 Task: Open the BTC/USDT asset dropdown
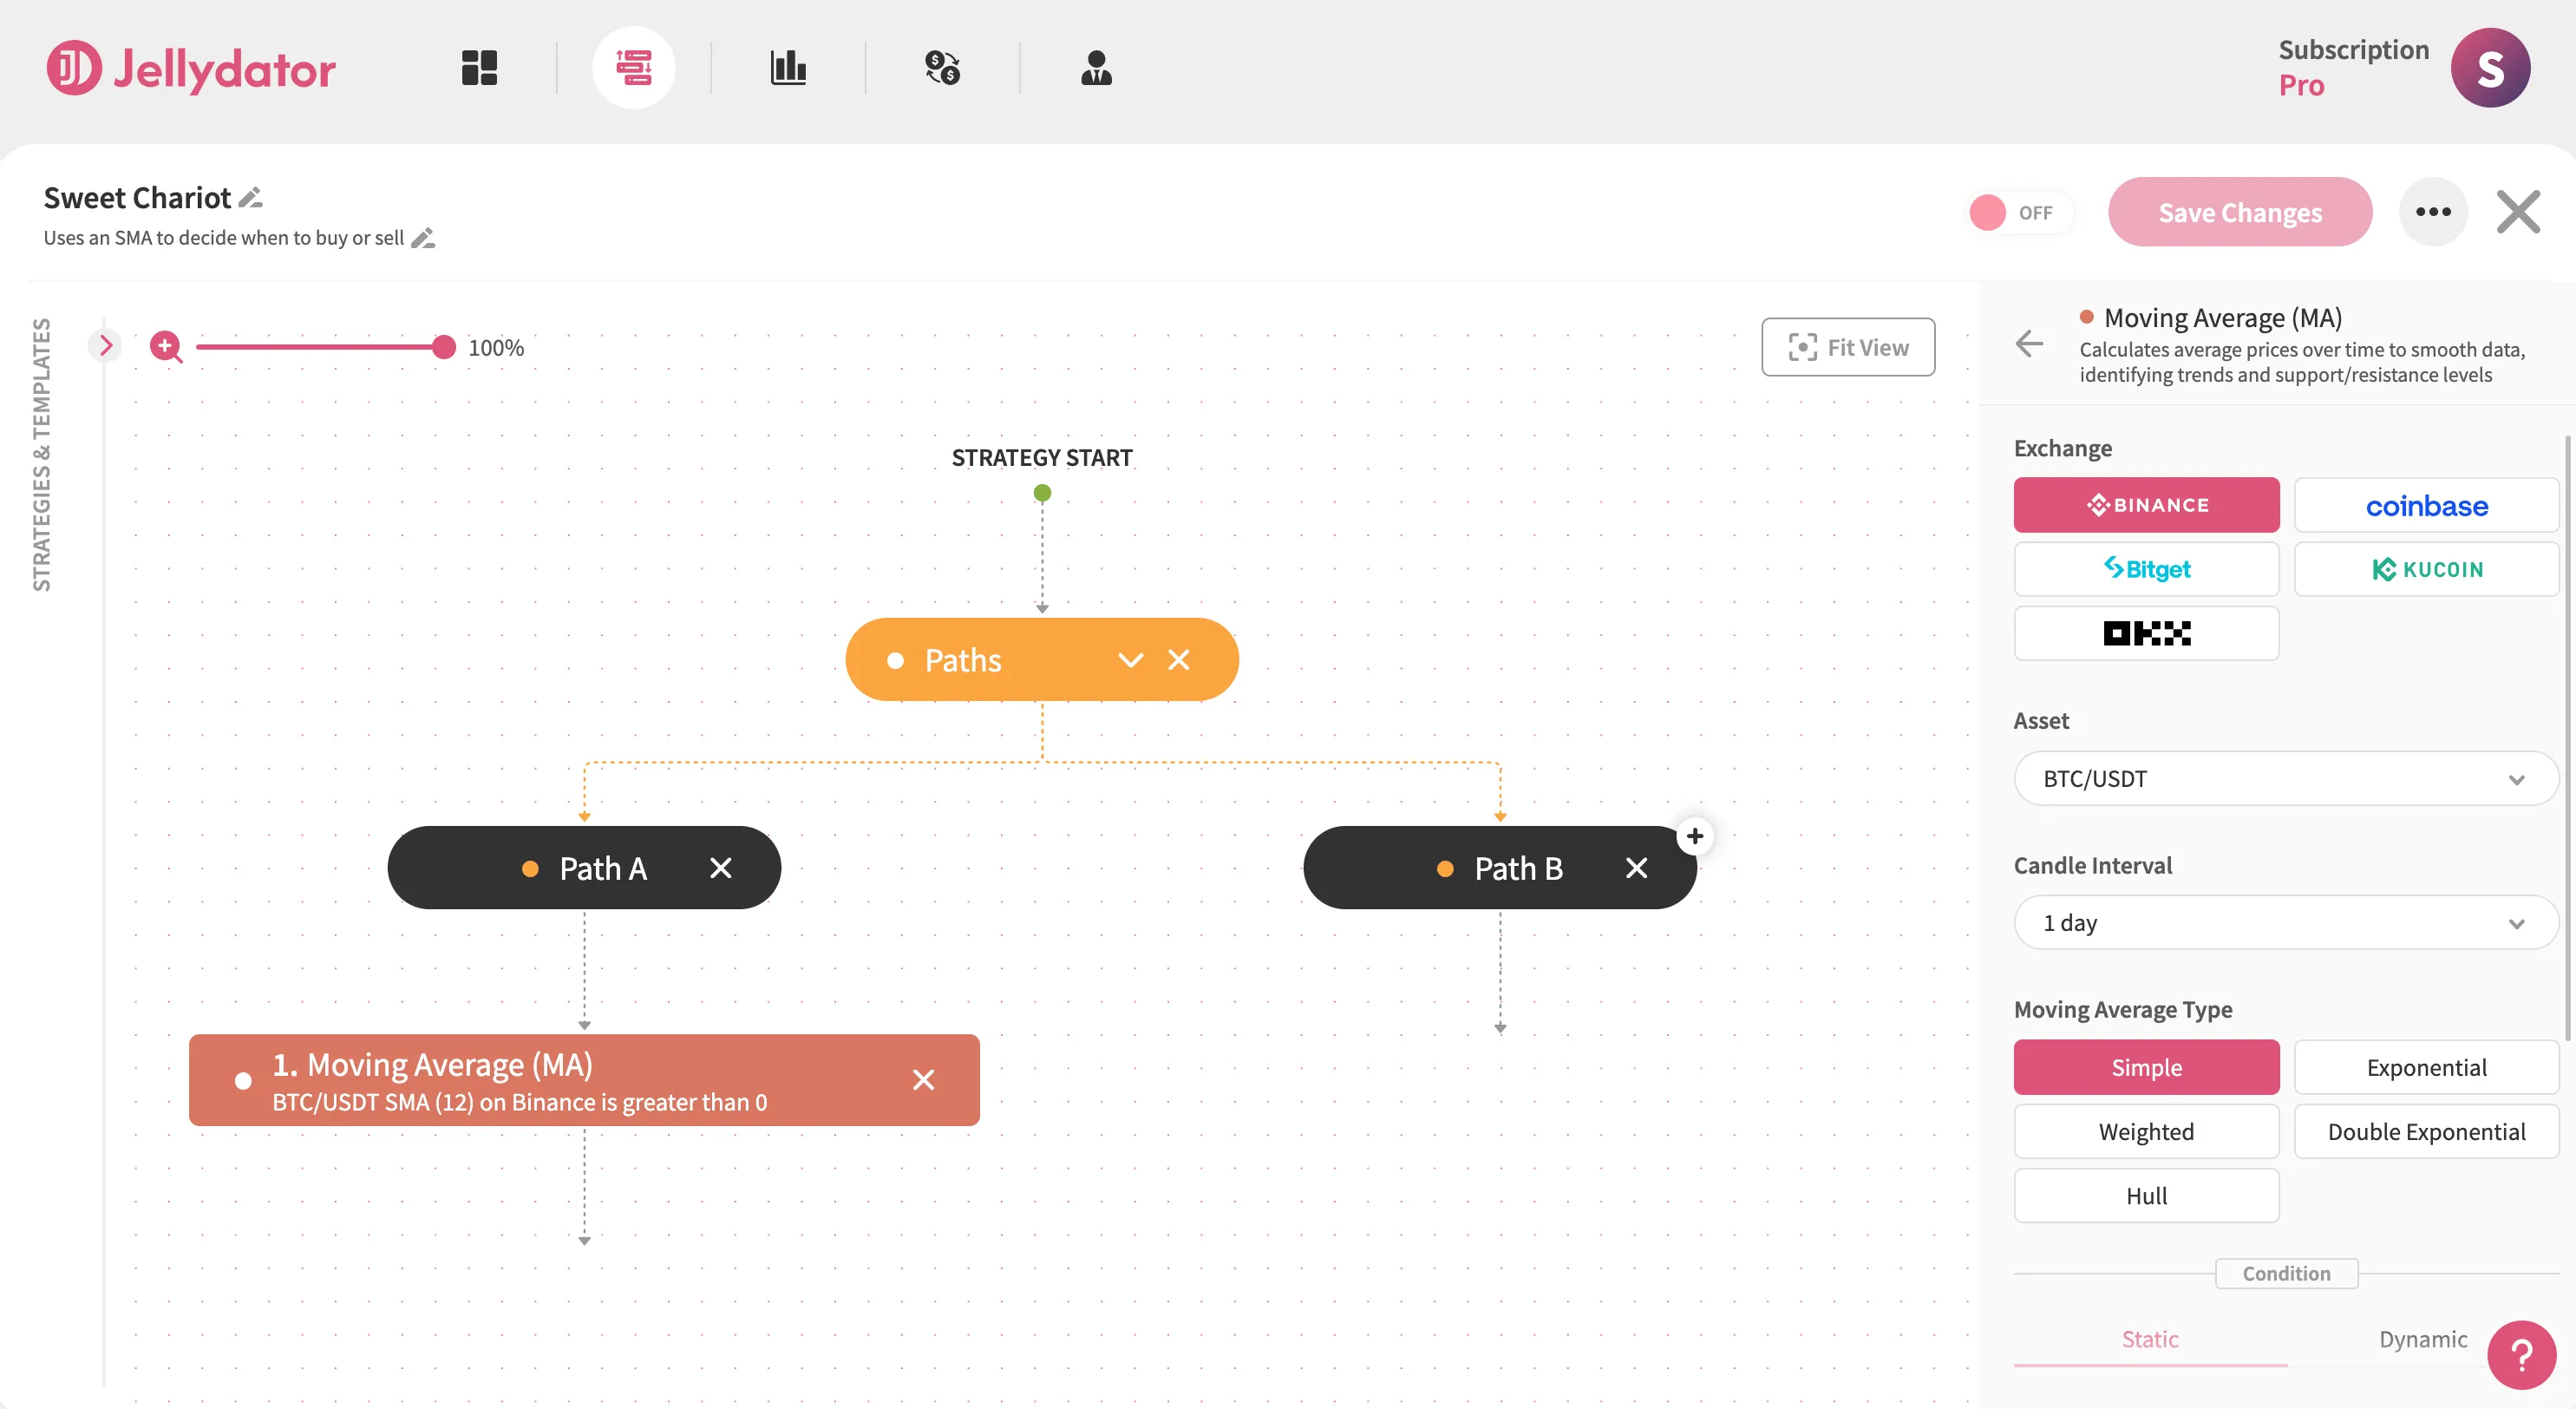click(x=2285, y=778)
